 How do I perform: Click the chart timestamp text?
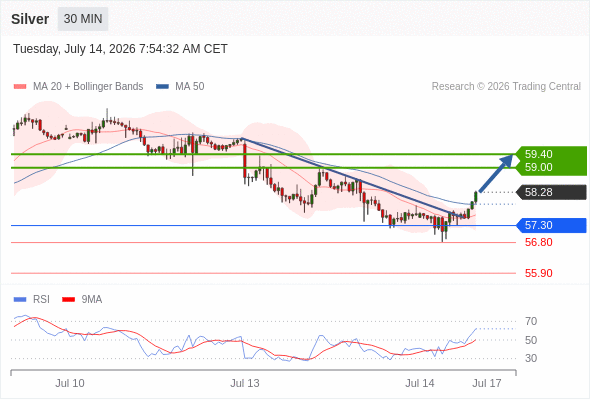pyautogui.click(x=120, y=49)
